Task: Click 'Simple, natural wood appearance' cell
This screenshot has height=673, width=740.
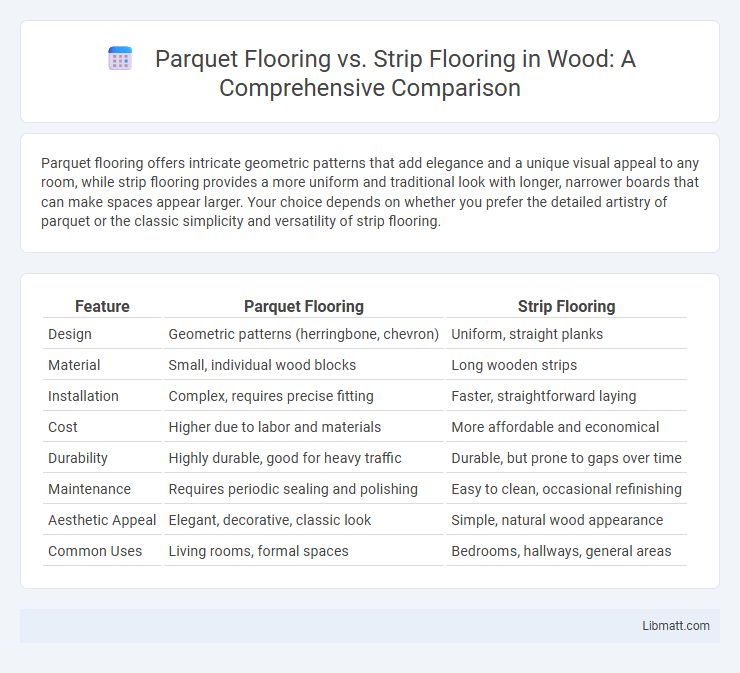Action: [557, 520]
